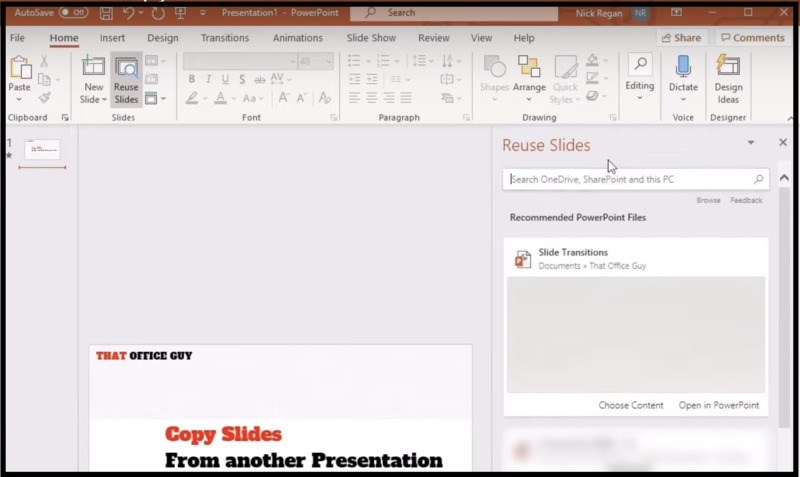This screenshot has width=800, height=477.
Task: Toggle Italic formatting
Action: coord(208,79)
